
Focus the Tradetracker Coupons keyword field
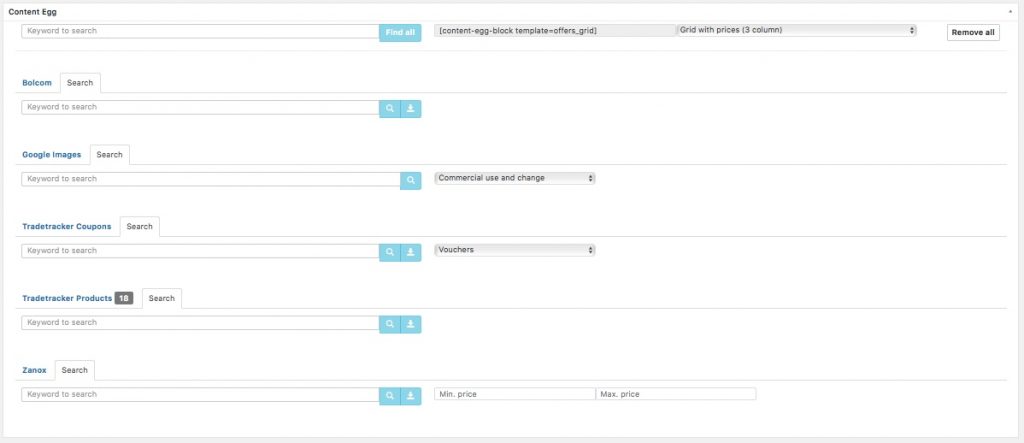pos(200,251)
